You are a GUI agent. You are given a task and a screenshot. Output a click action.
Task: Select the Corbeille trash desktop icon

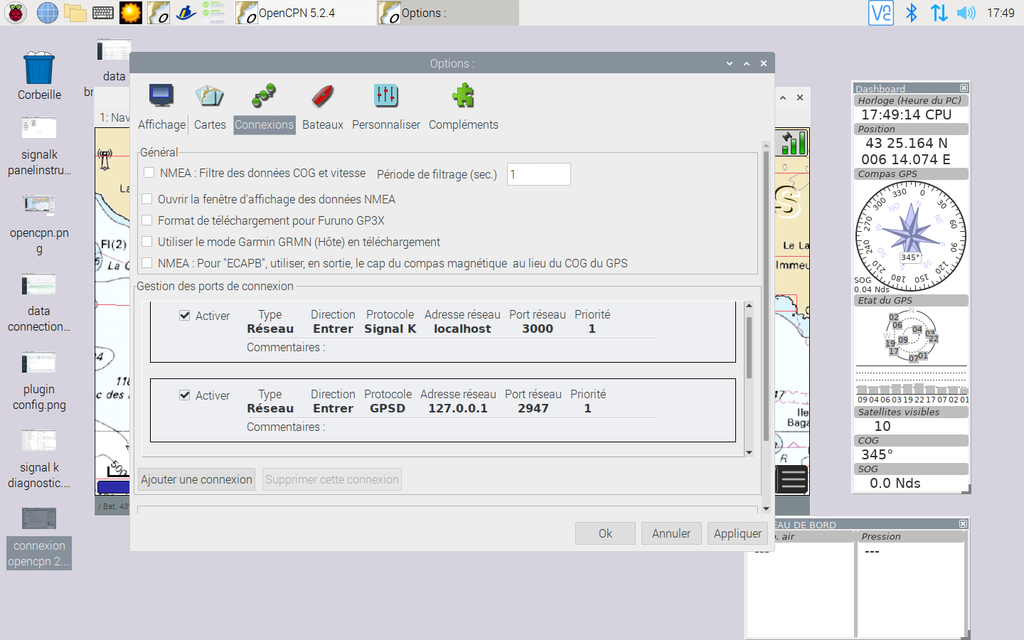[x=39, y=76]
